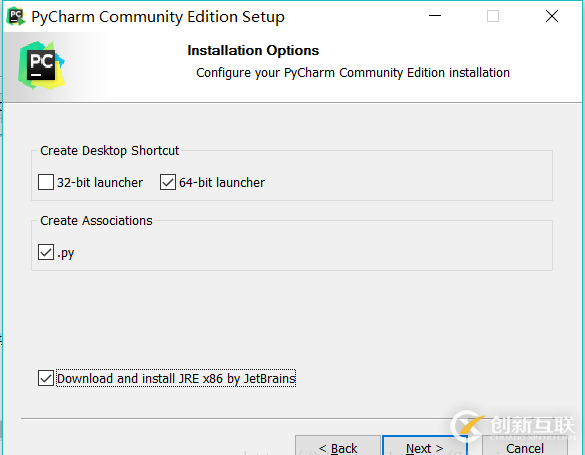Screen dimensions: 585x455
Task: Click the PyCharm PC logo in header
Action: [41, 65]
